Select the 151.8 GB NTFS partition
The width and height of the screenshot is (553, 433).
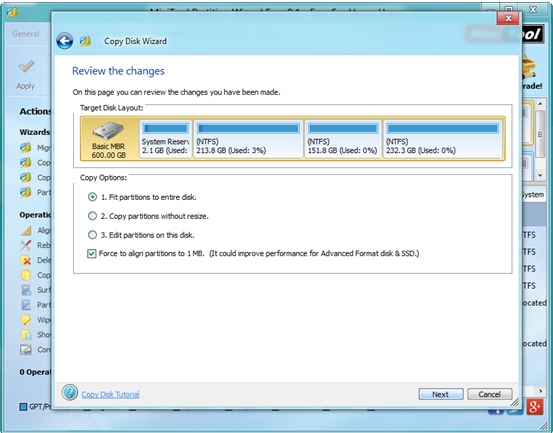coord(342,138)
